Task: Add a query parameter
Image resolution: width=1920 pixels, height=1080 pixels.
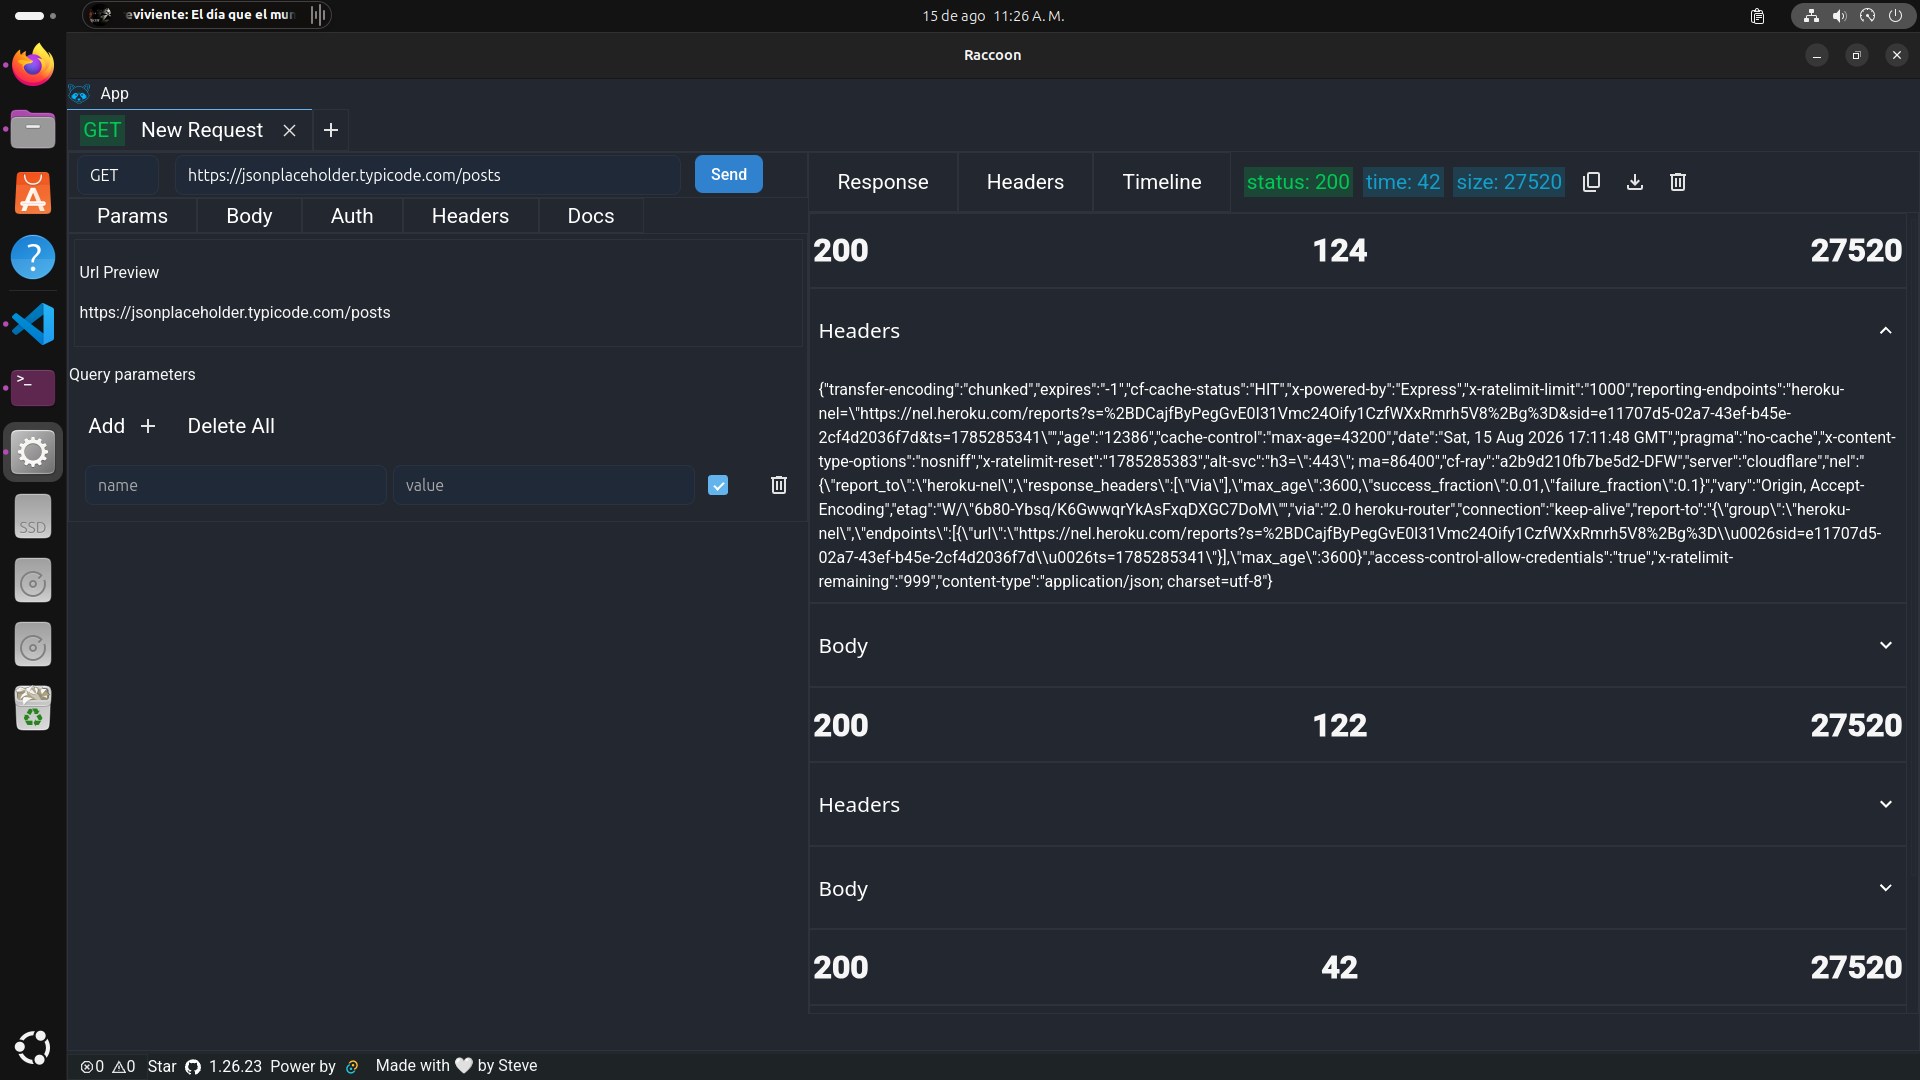Action: (122, 426)
